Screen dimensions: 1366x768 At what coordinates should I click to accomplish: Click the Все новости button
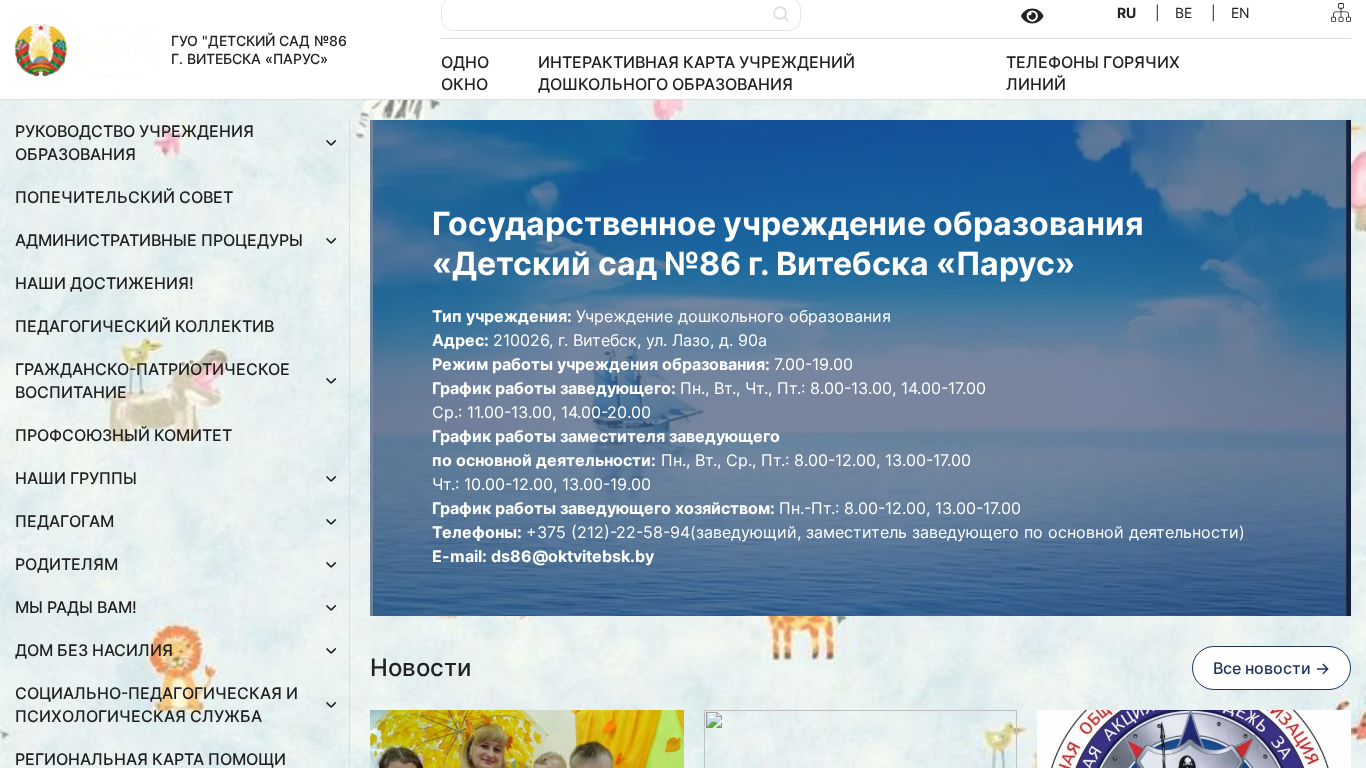[1270, 668]
